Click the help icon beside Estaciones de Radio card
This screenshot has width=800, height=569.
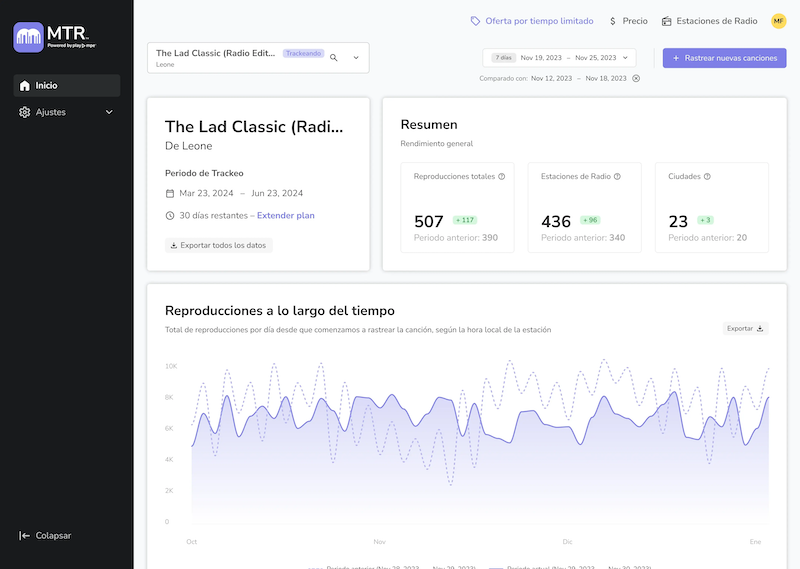click(617, 177)
